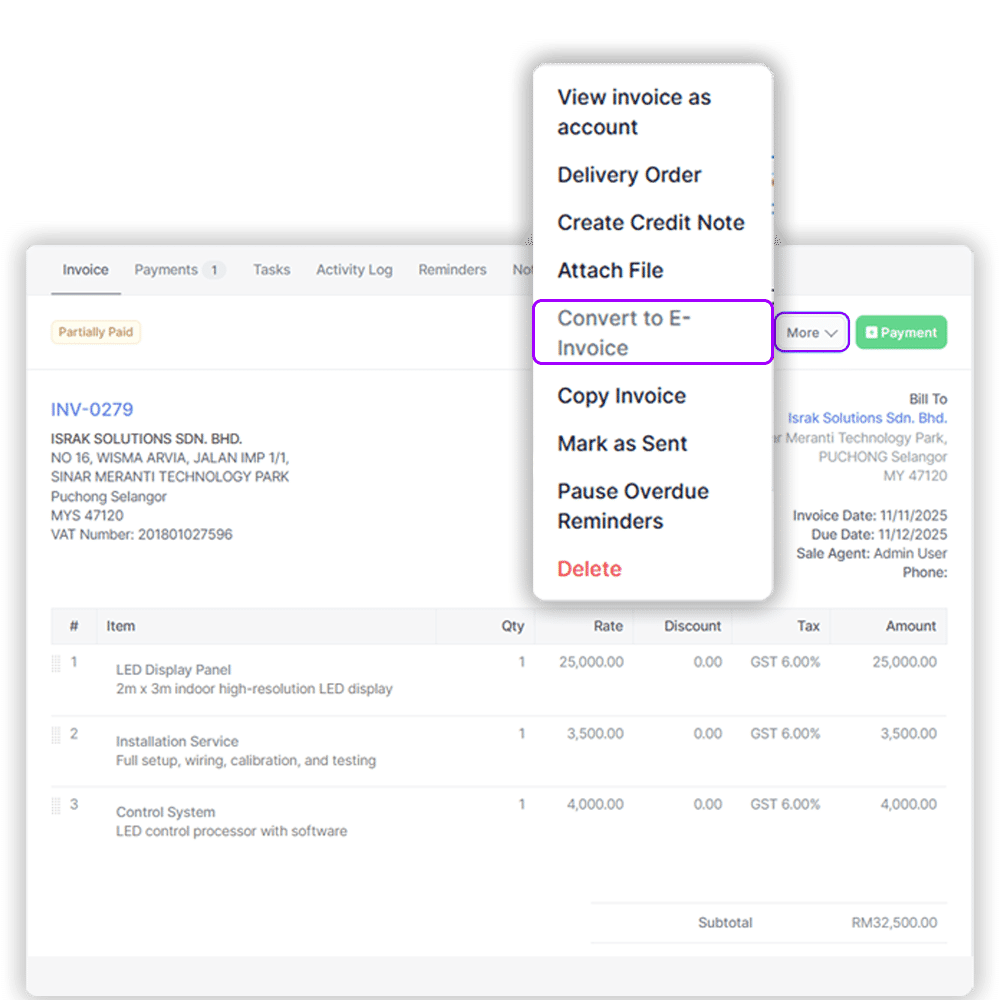The image size is (1000, 1000).
Task: Open the More dropdown button
Action: click(811, 333)
